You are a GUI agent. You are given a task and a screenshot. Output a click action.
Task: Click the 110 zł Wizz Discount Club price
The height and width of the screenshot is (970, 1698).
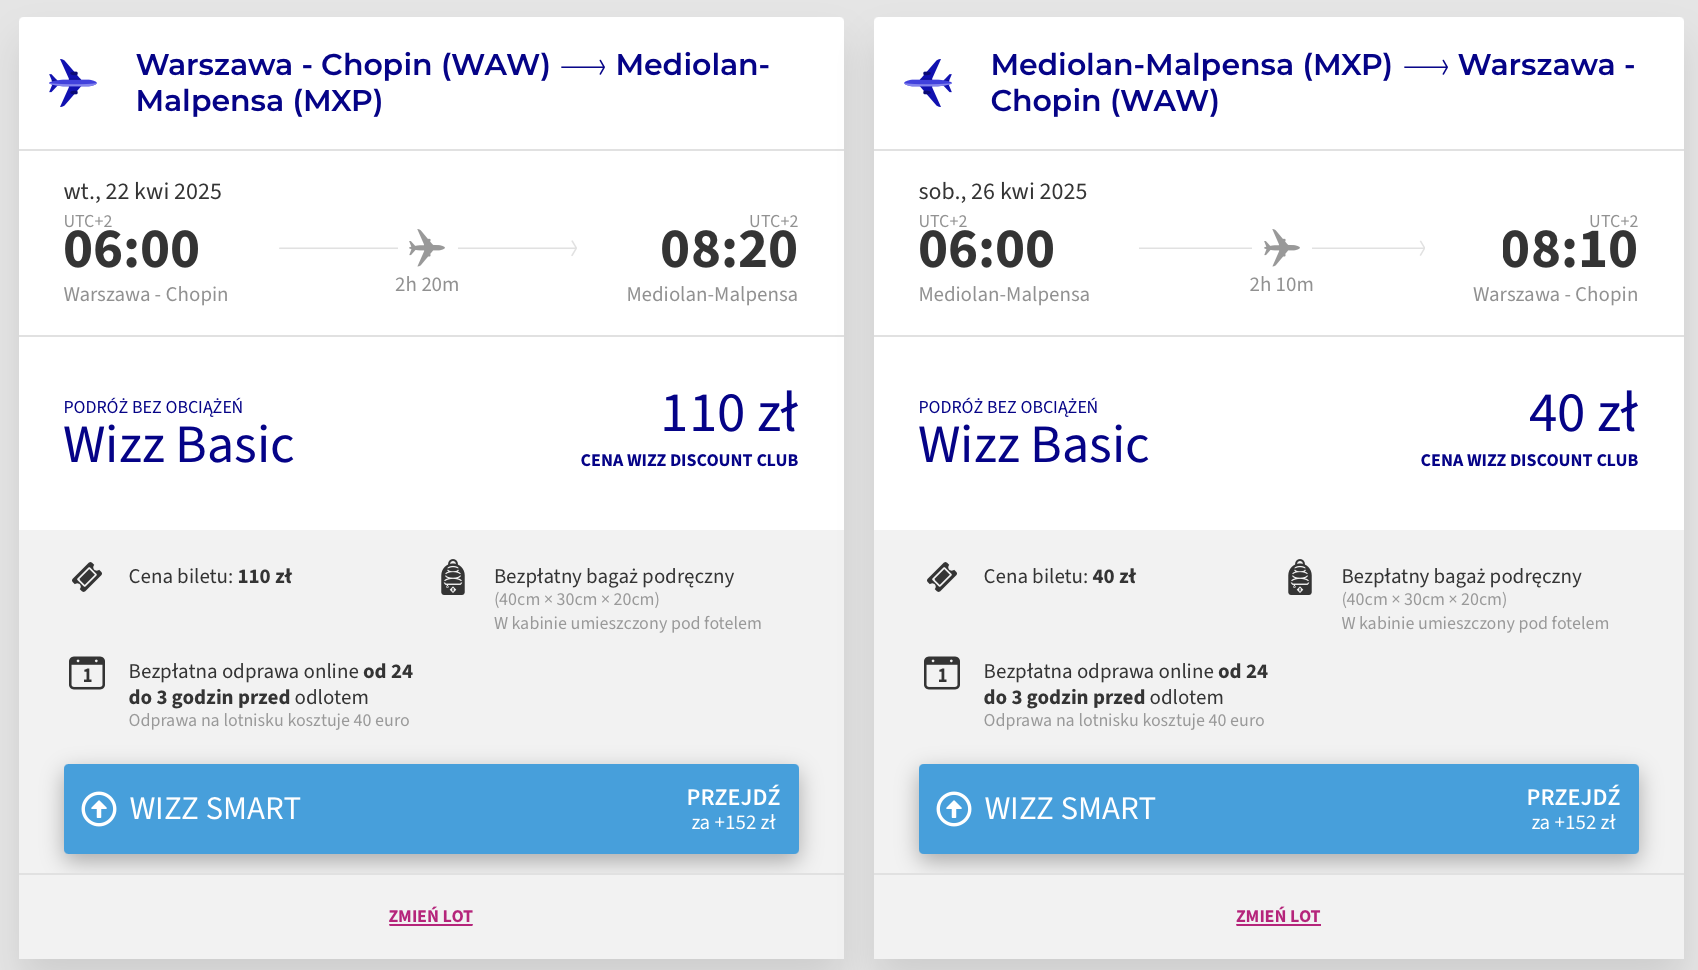click(729, 414)
